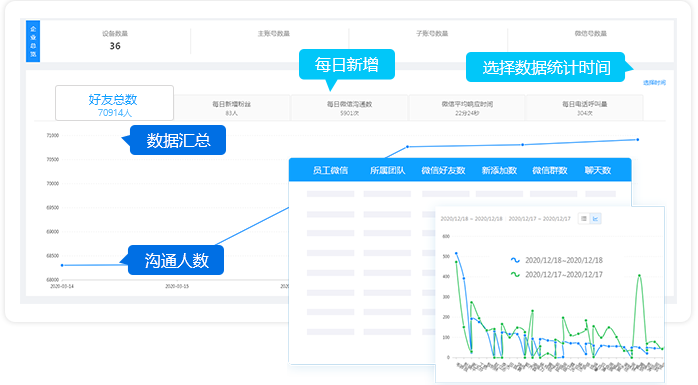Sort by the 新添加数 column header

coord(499,170)
